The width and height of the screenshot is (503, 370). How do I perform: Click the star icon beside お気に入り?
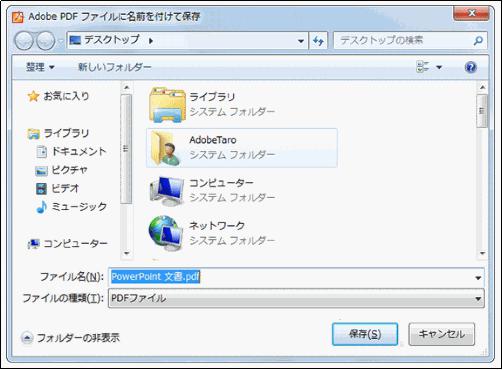(33, 97)
